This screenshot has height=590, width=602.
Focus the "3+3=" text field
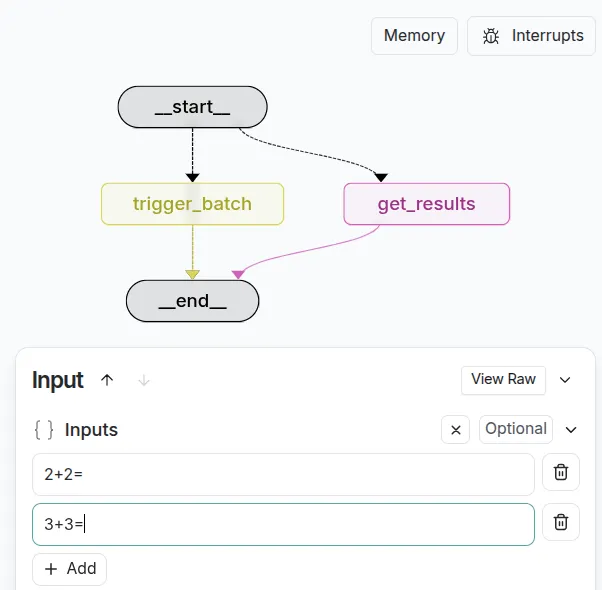tap(283, 524)
